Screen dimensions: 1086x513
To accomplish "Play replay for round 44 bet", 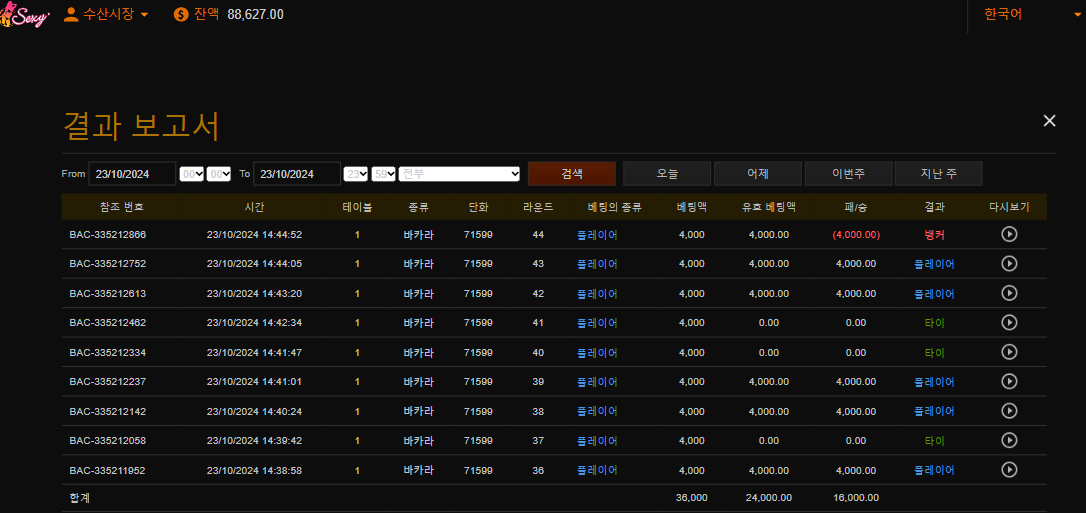I will (1009, 234).
